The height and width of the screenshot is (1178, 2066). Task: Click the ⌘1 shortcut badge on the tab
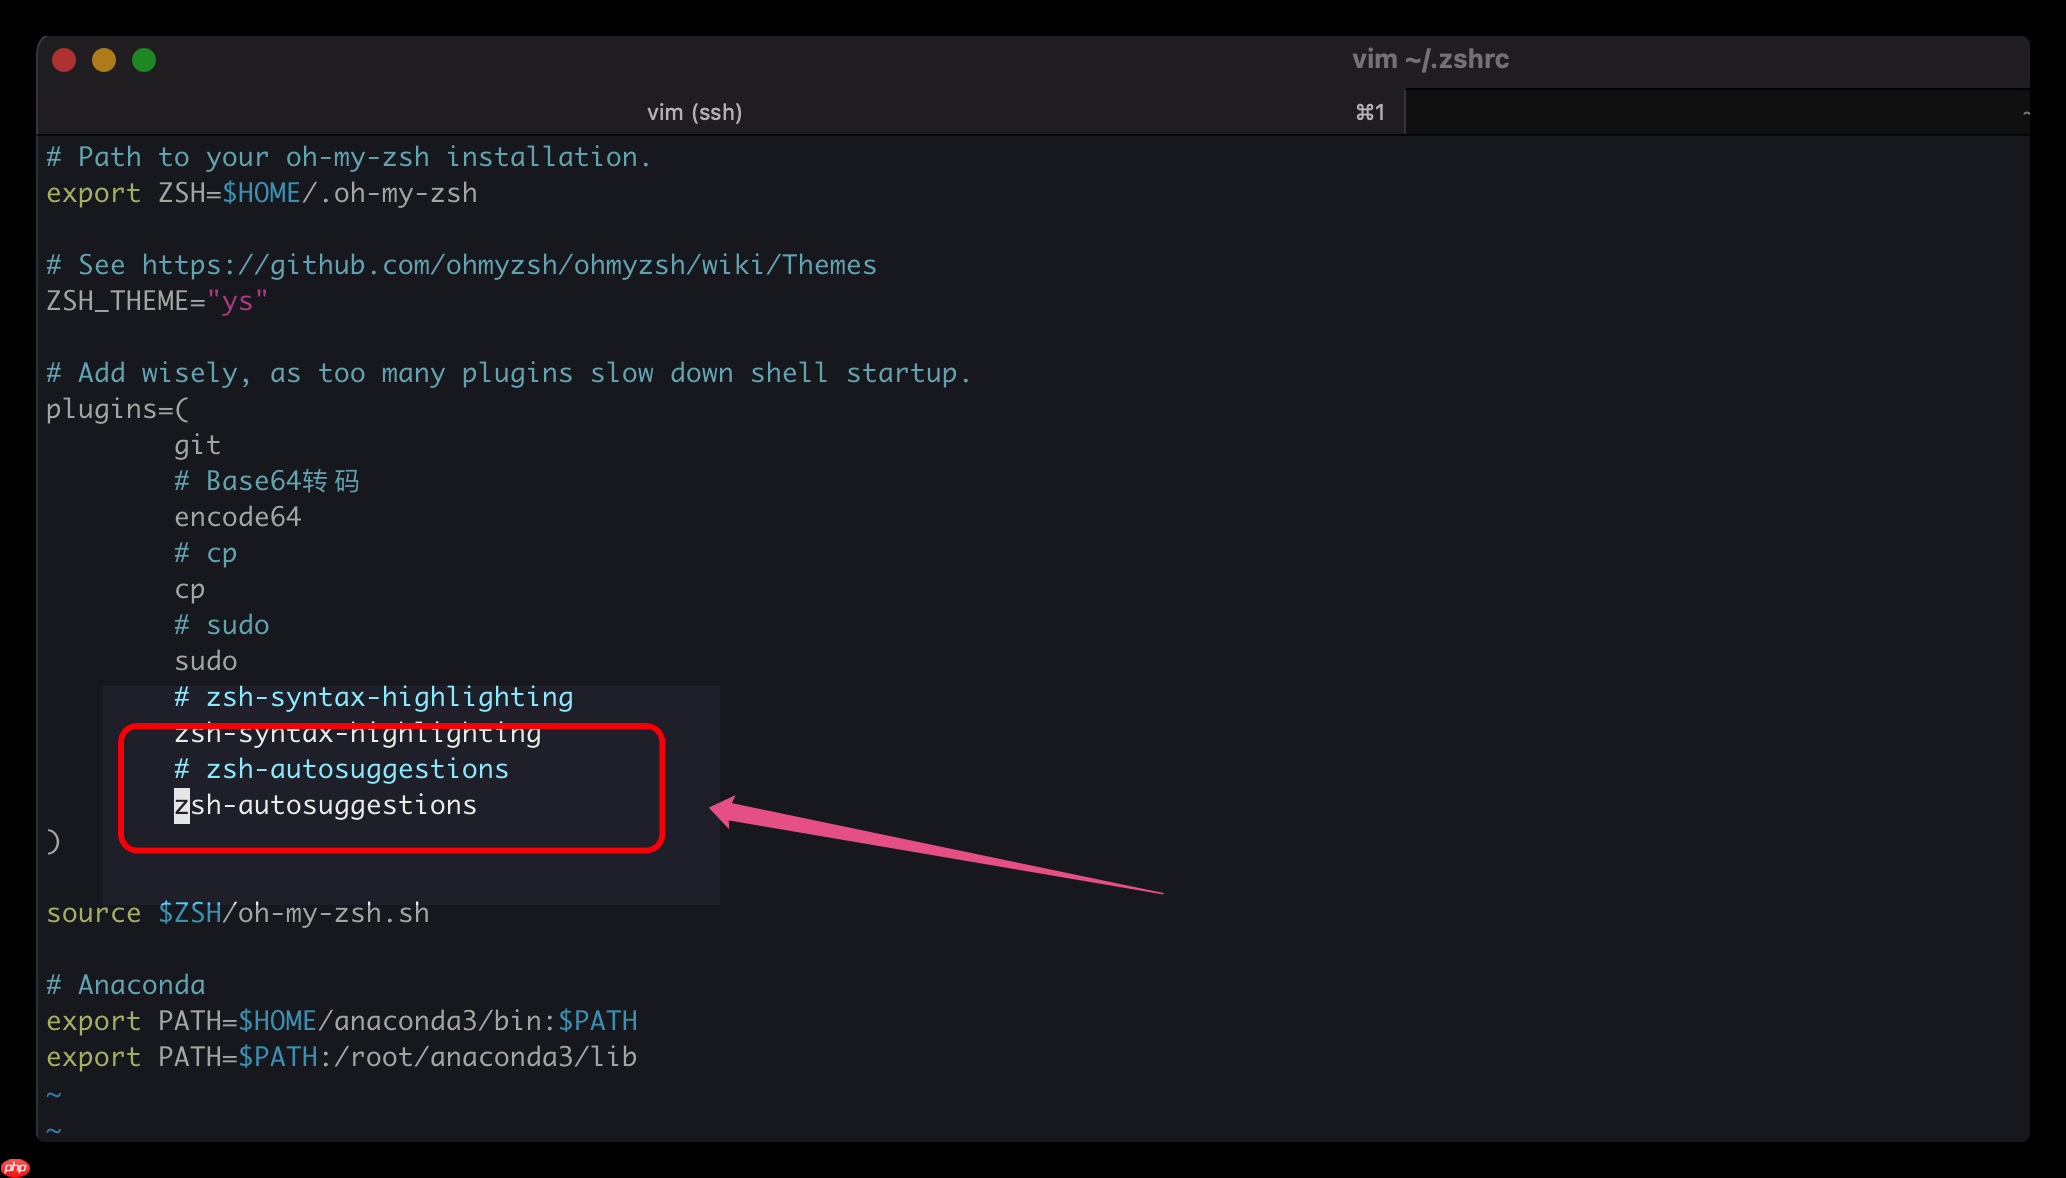1369,111
